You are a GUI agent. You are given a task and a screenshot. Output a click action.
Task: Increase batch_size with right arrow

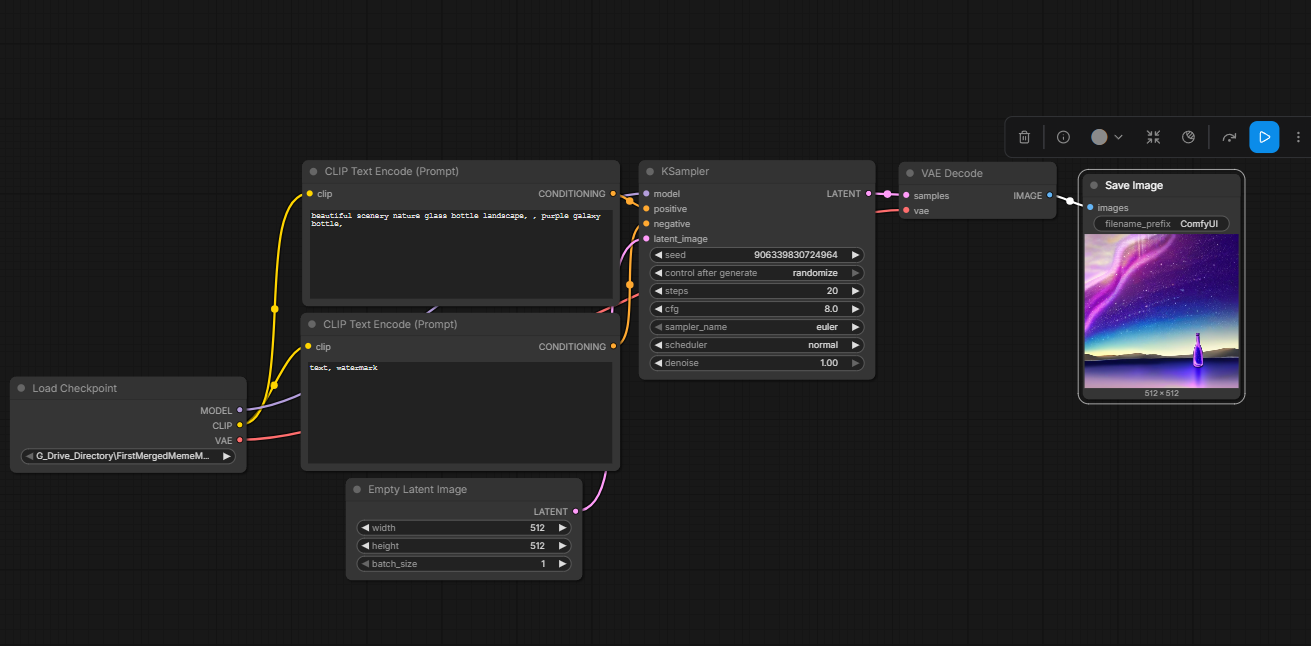pos(562,564)
